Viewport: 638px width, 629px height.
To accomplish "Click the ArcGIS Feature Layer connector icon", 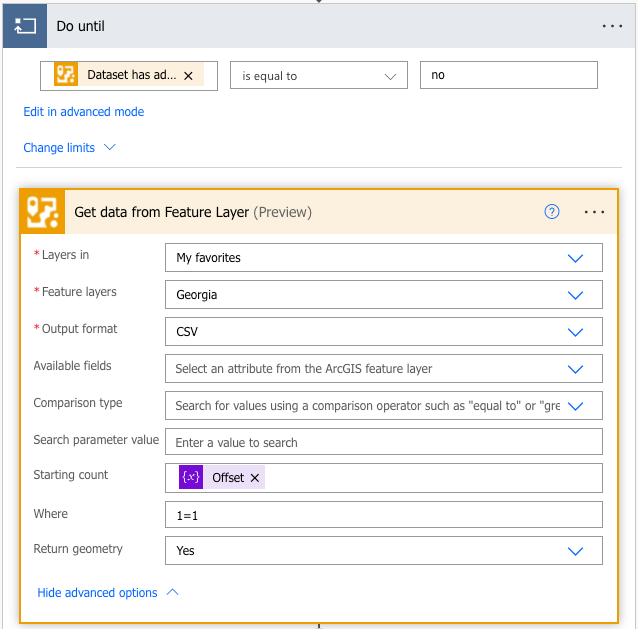I will [42, 212].
